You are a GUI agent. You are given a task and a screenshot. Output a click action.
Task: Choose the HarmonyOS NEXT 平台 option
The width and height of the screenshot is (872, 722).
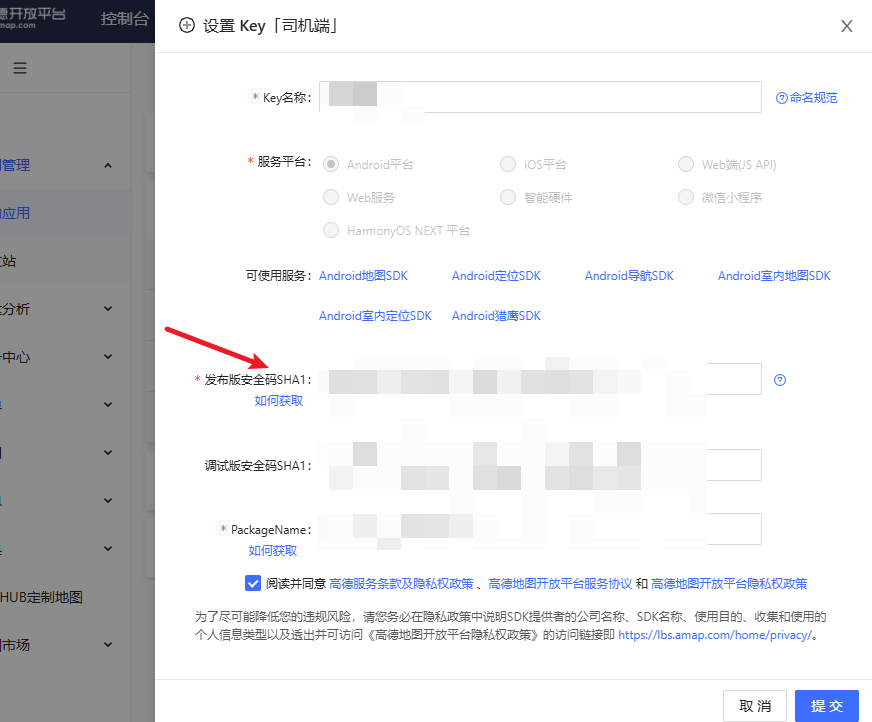331,230
